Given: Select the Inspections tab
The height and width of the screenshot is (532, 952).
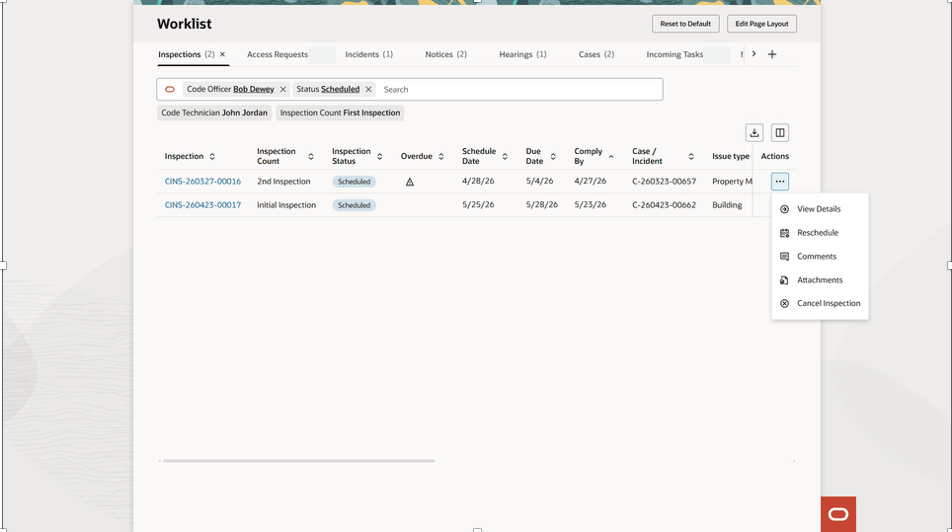Looking at the screenshot, I should pyautogui.click(x=186, y=54).
